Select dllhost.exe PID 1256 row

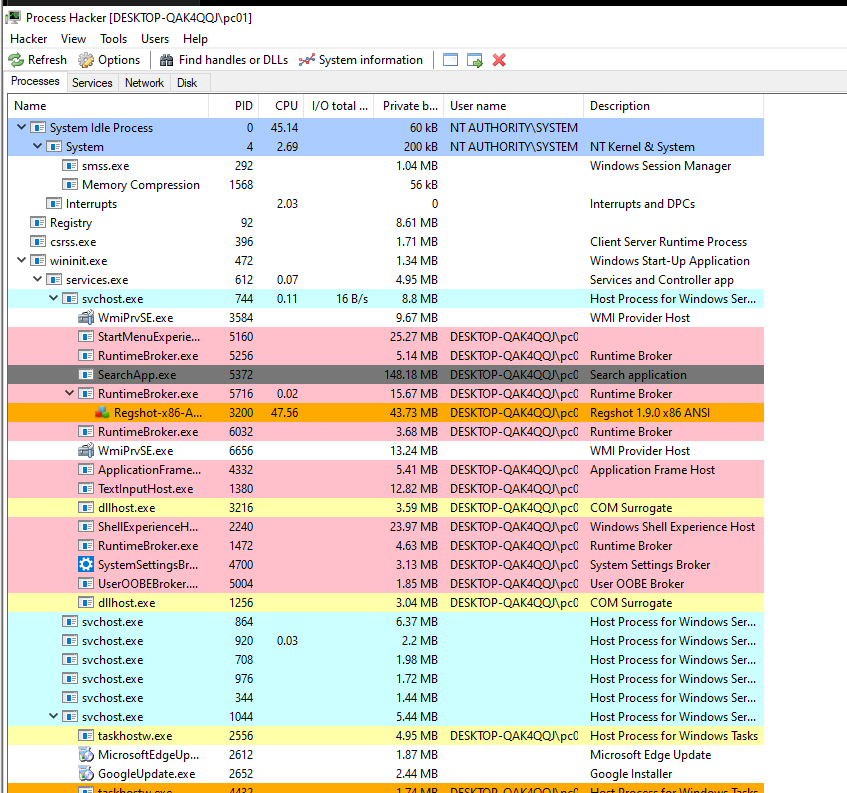coord(386,602)
